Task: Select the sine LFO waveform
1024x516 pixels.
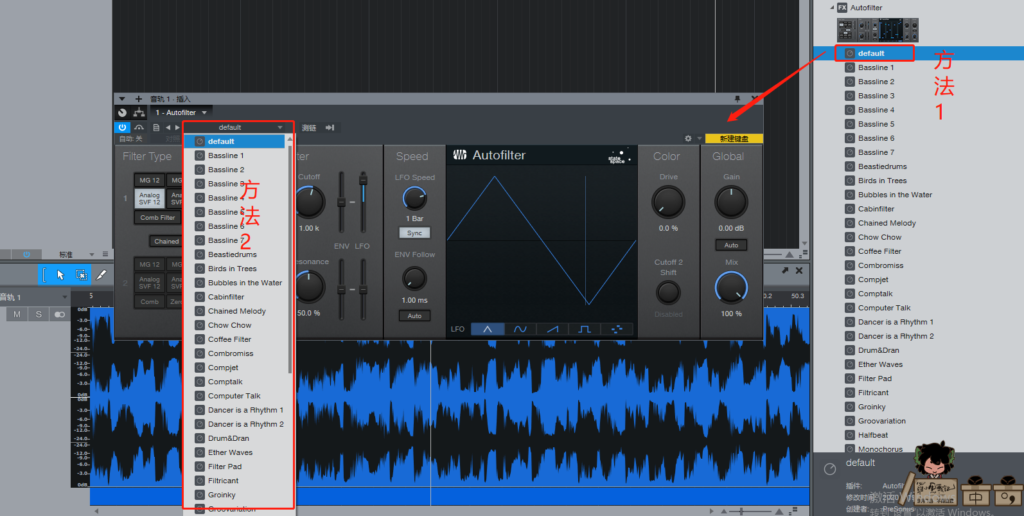Action: pos(520,329)
